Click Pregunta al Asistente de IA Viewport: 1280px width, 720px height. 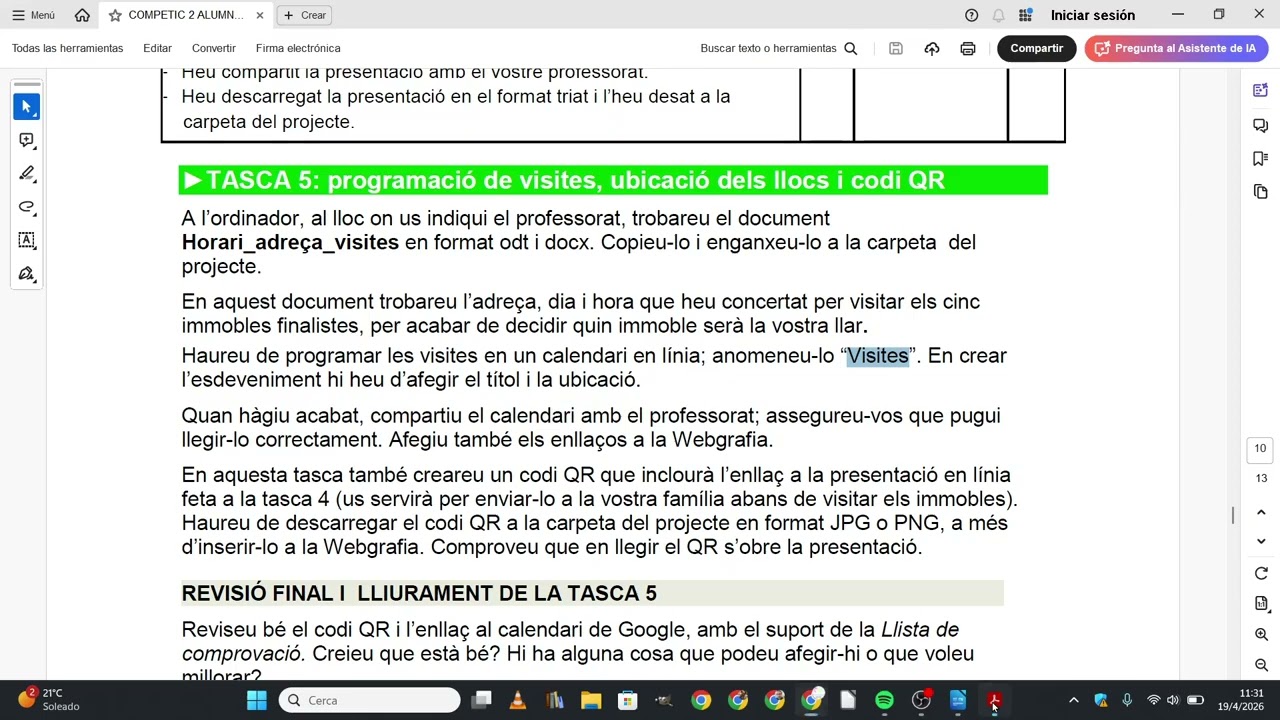[x=1176, y=48]
